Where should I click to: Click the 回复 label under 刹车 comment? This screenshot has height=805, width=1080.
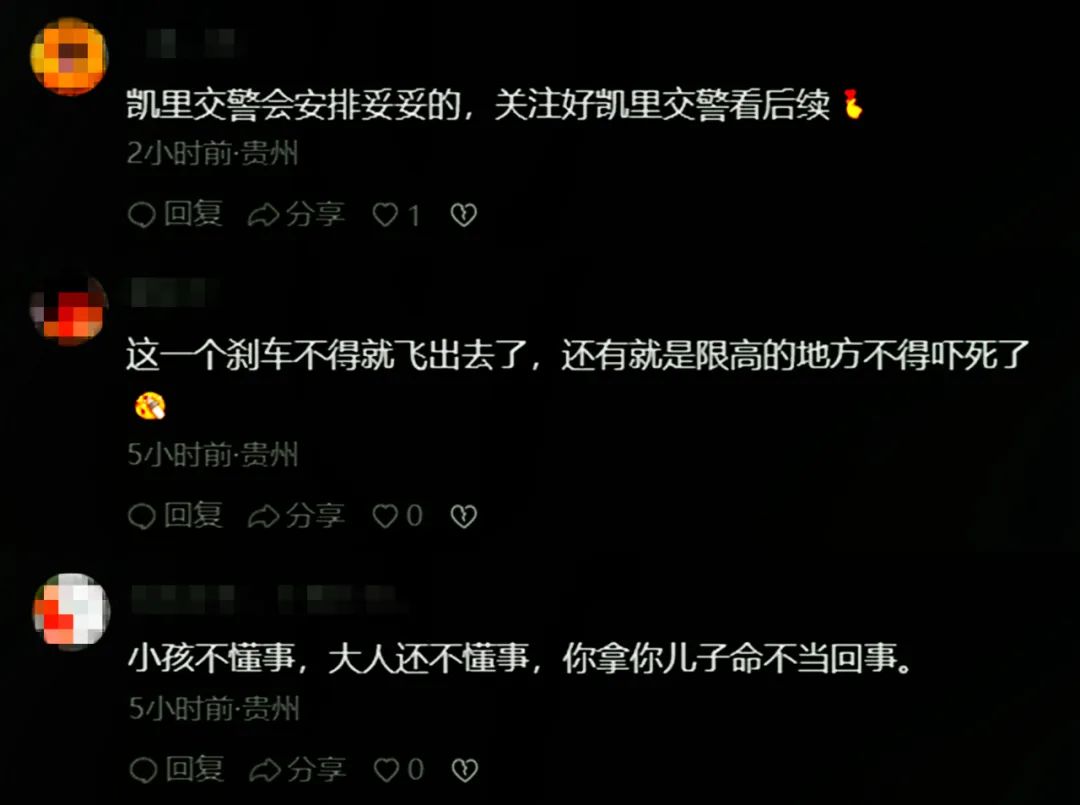pyautogui.click(x=194, y=515)
